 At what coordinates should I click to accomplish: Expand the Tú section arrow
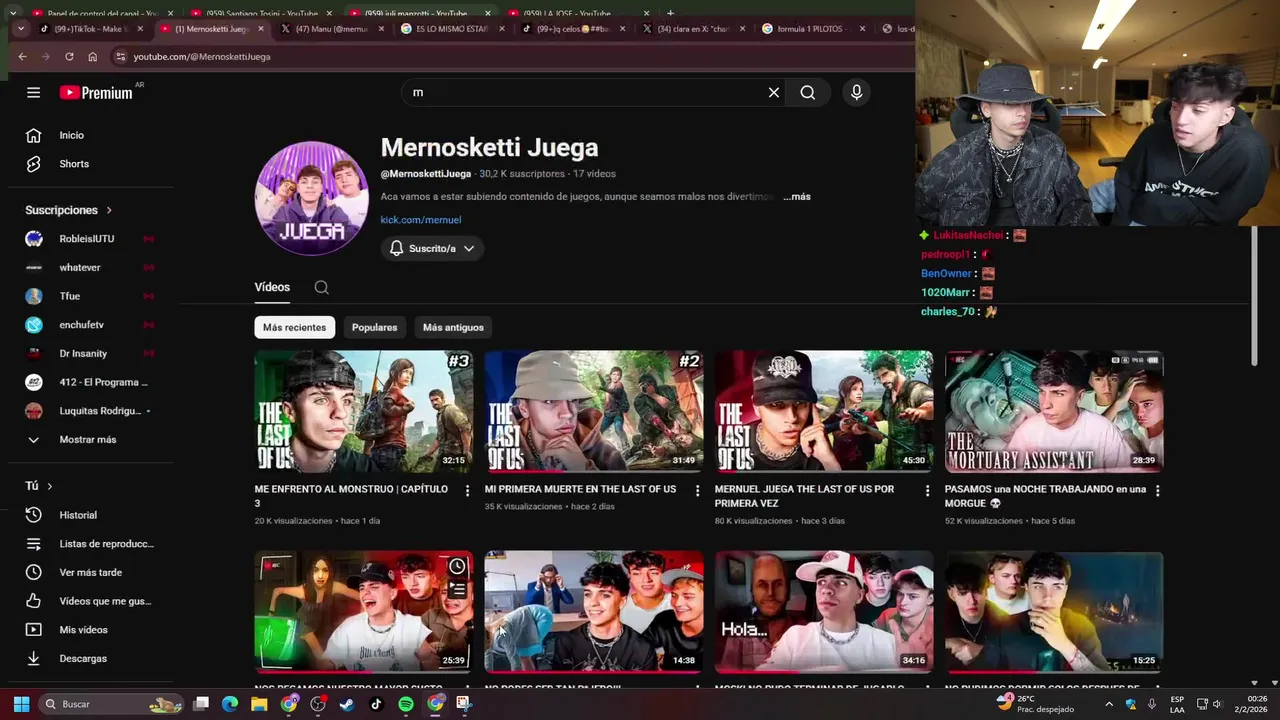[x=49, y=486]
